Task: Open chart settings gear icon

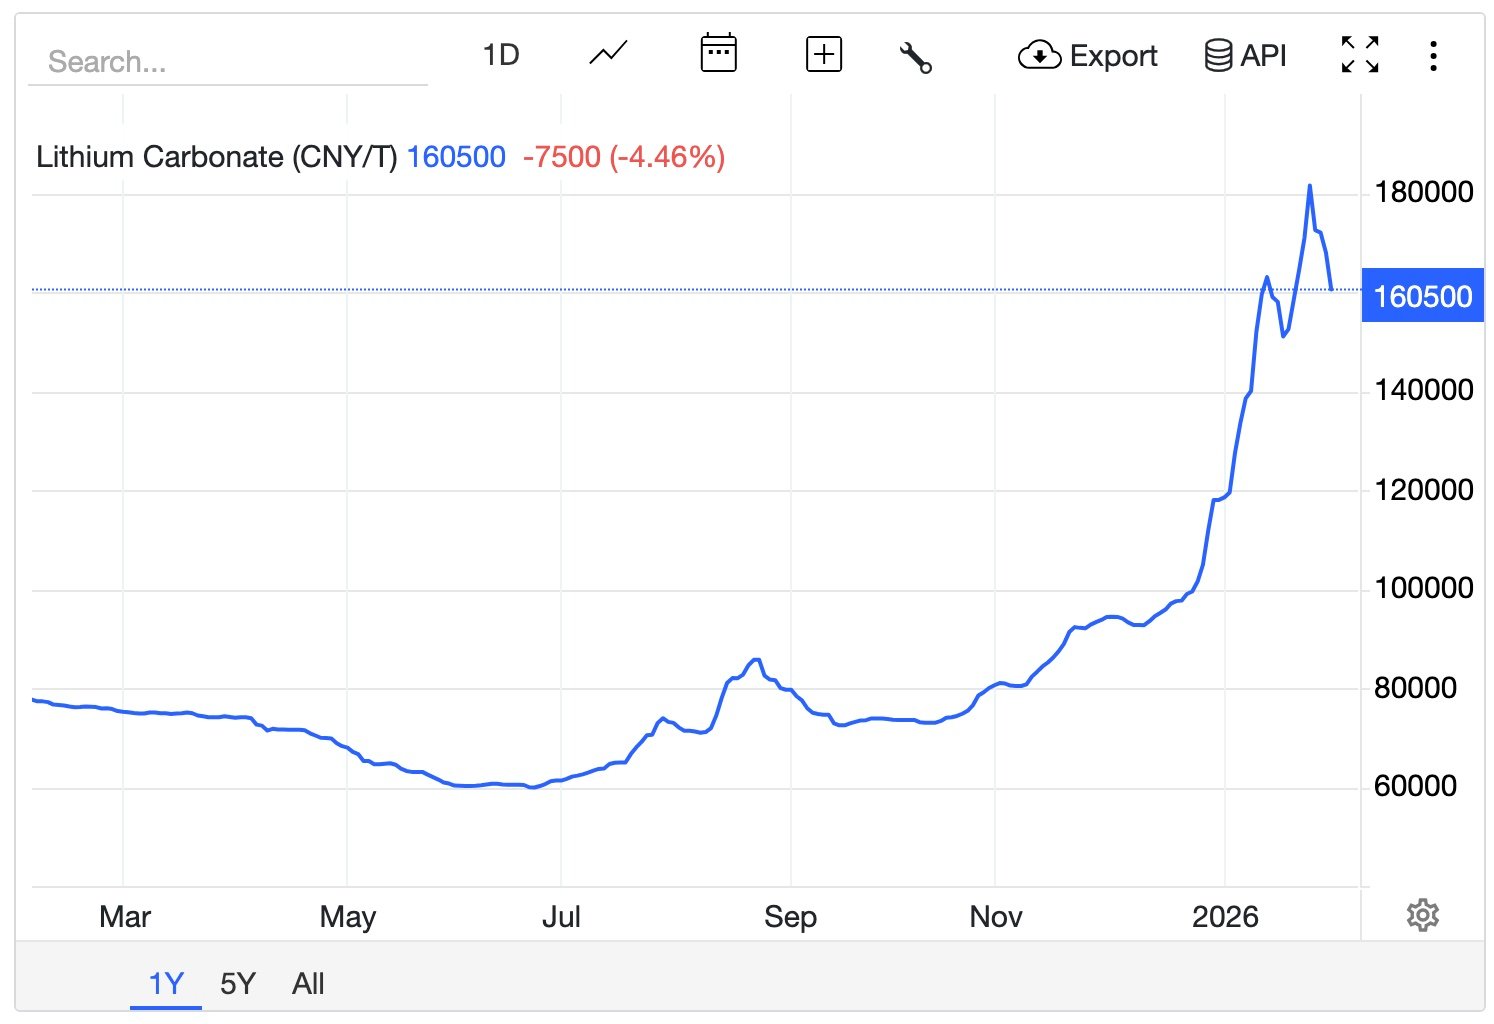Action: point(1422,915)
